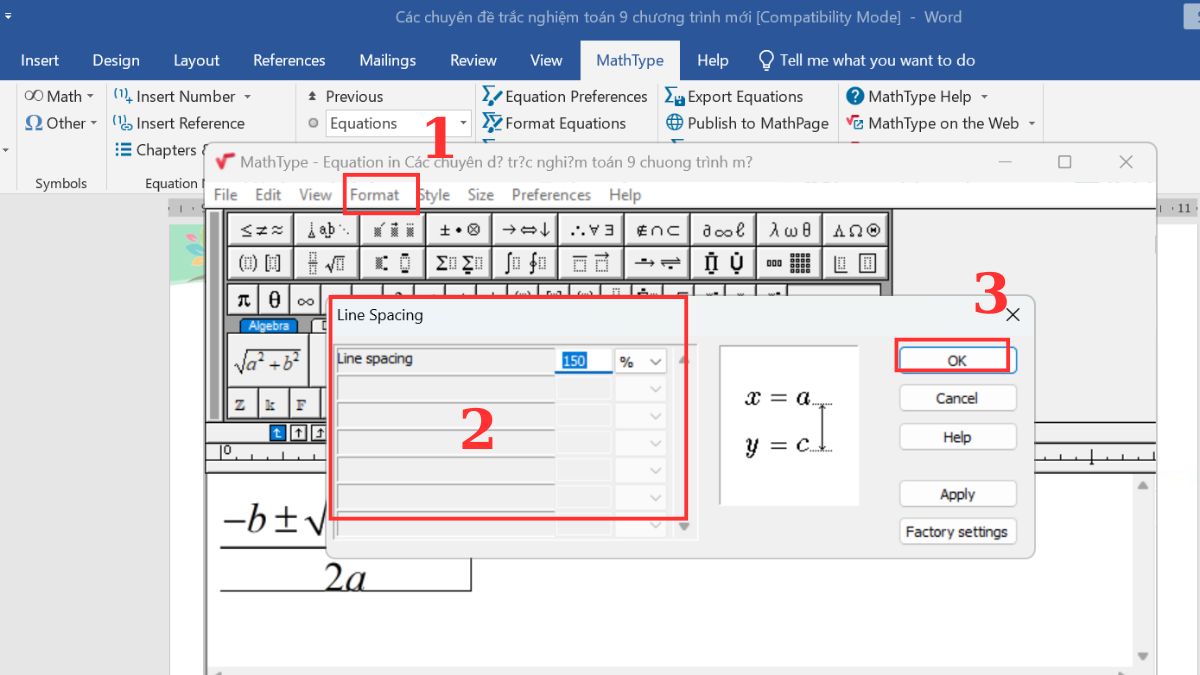Switch to the Review ribbon tab
This screenshot has height=675, width=1200.
[x=473, y=60]
